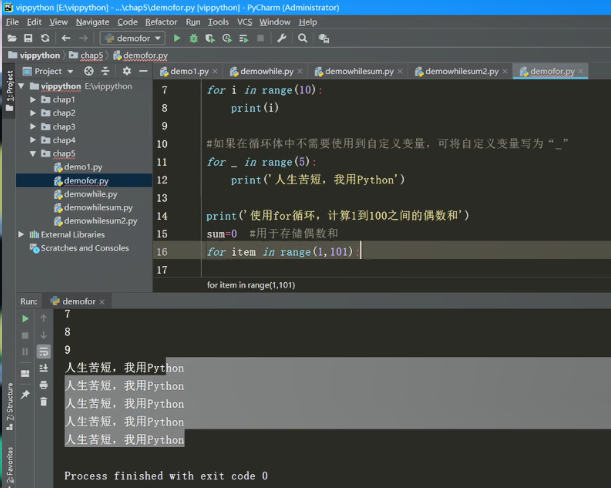
Task: Click the Profile toolbar icon
Action: tap(227, 38)
